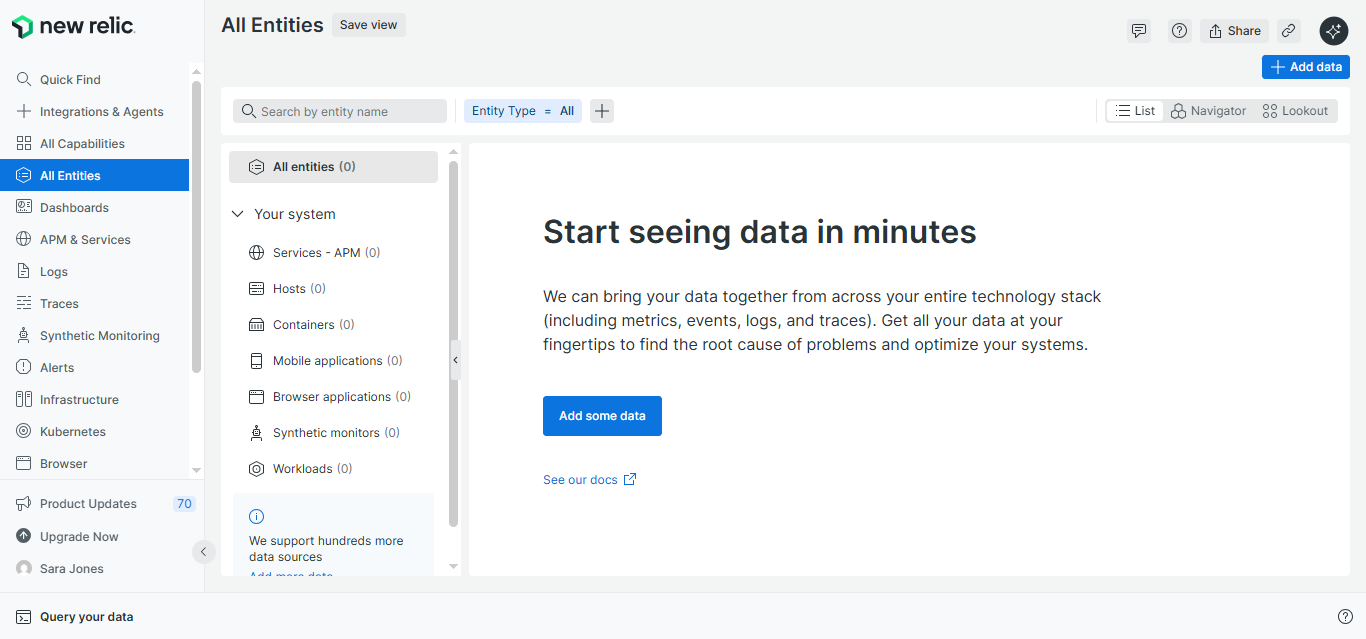Select Services - APM (0)

pos(333,253)
